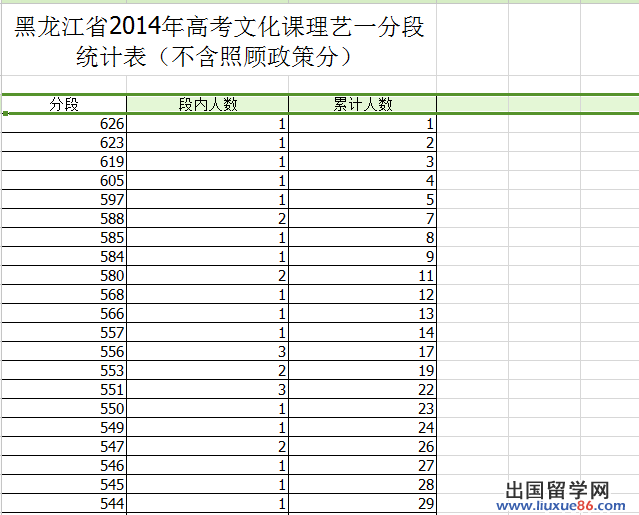Select score cell 597

point(64,200)
